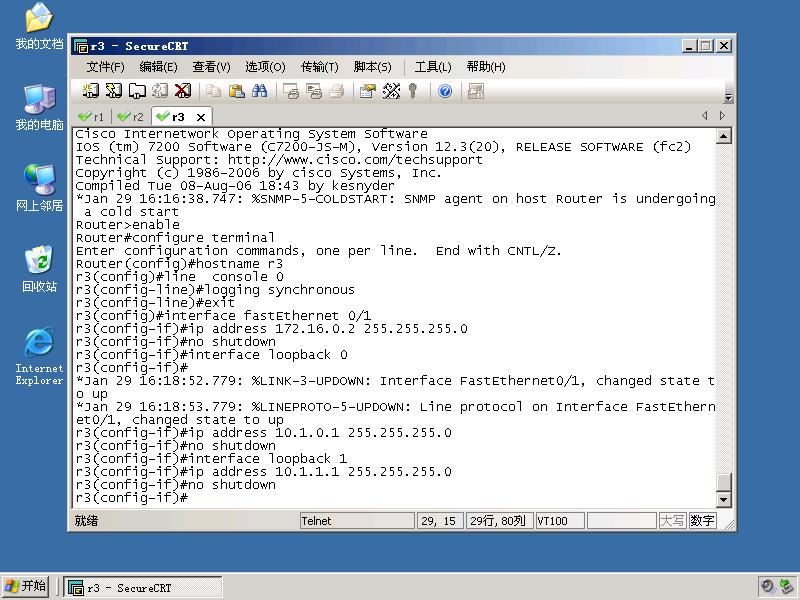Open 传输(T) menu
The width and height of the screenshot is (800, 600).
[319, 67]
